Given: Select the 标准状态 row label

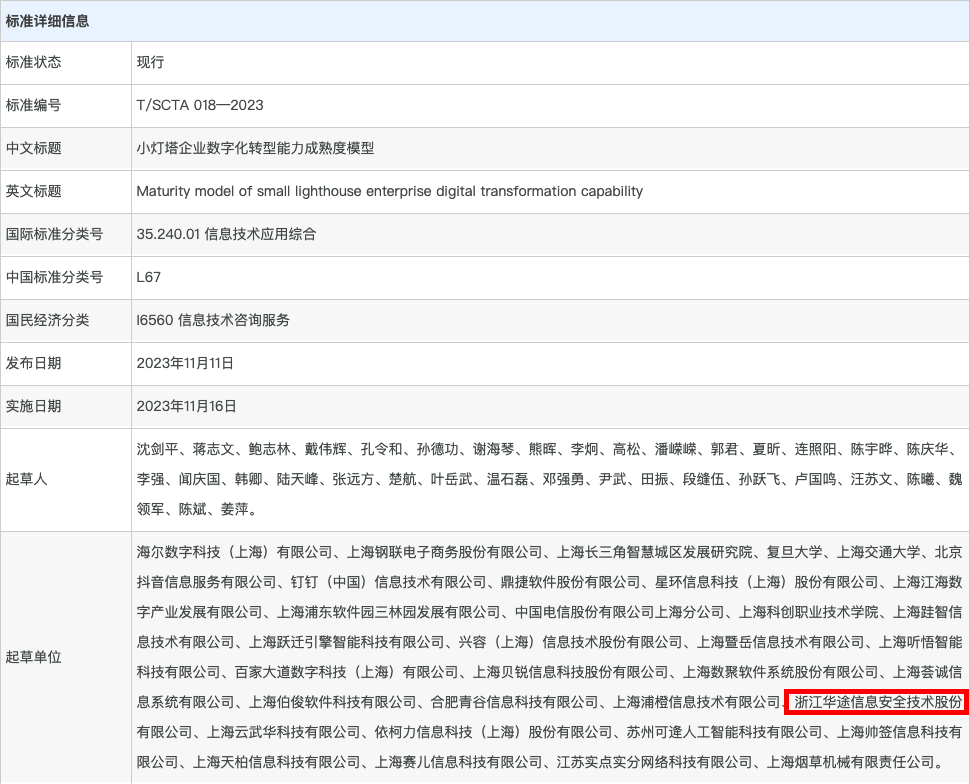Looking at the screenshot, I should click(x=34, y=62).
